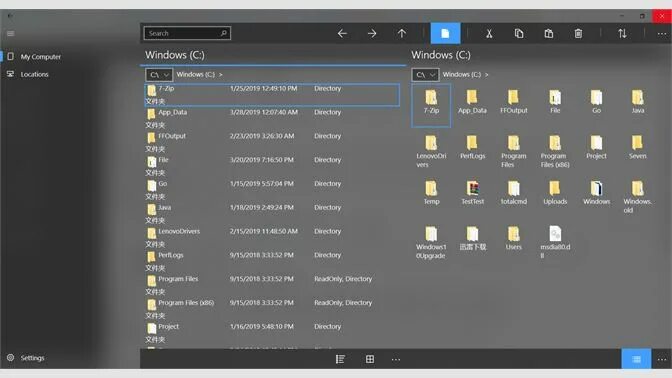Select Program Files row in left list

[x=272, y=285]
